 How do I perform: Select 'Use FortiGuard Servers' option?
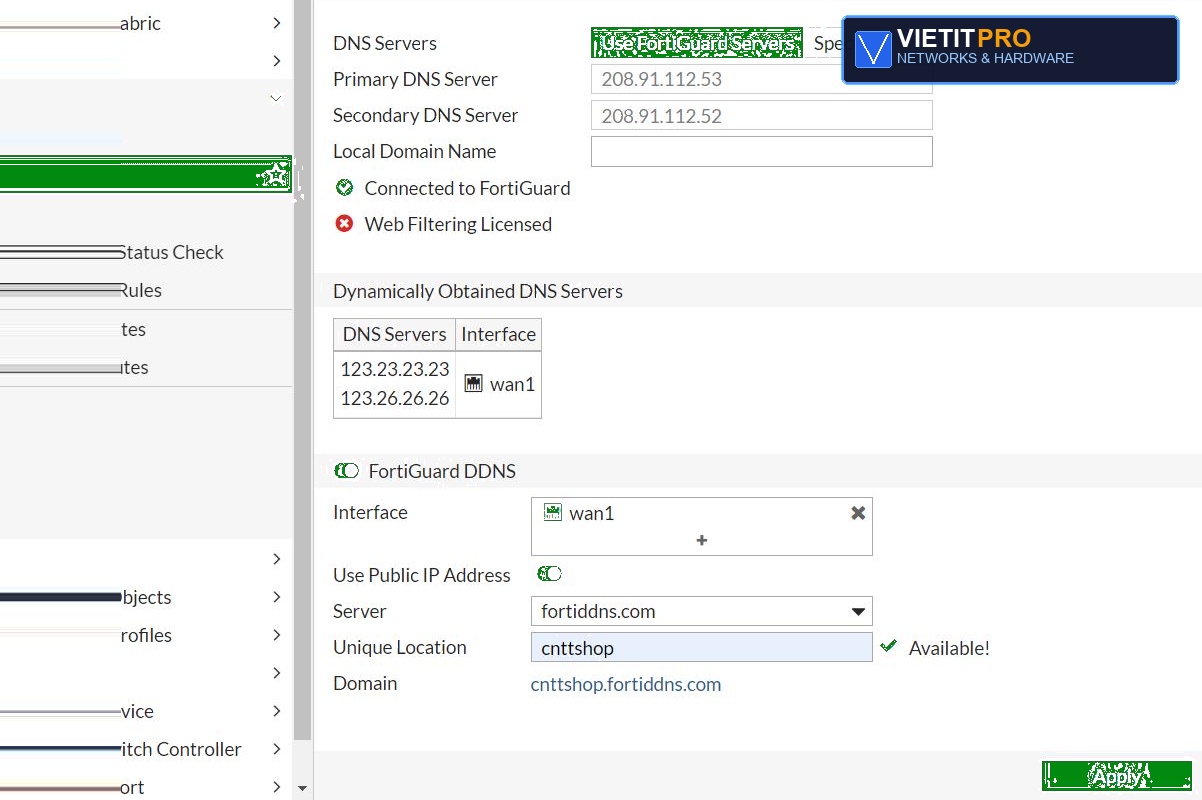(697, 43)
